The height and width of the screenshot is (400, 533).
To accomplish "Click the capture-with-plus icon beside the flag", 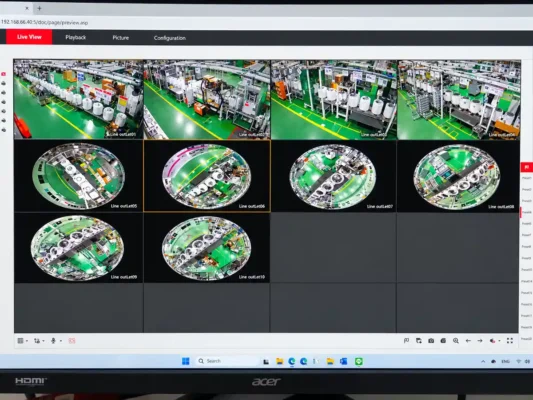I will pyautogui.click(x=419, y=341).
